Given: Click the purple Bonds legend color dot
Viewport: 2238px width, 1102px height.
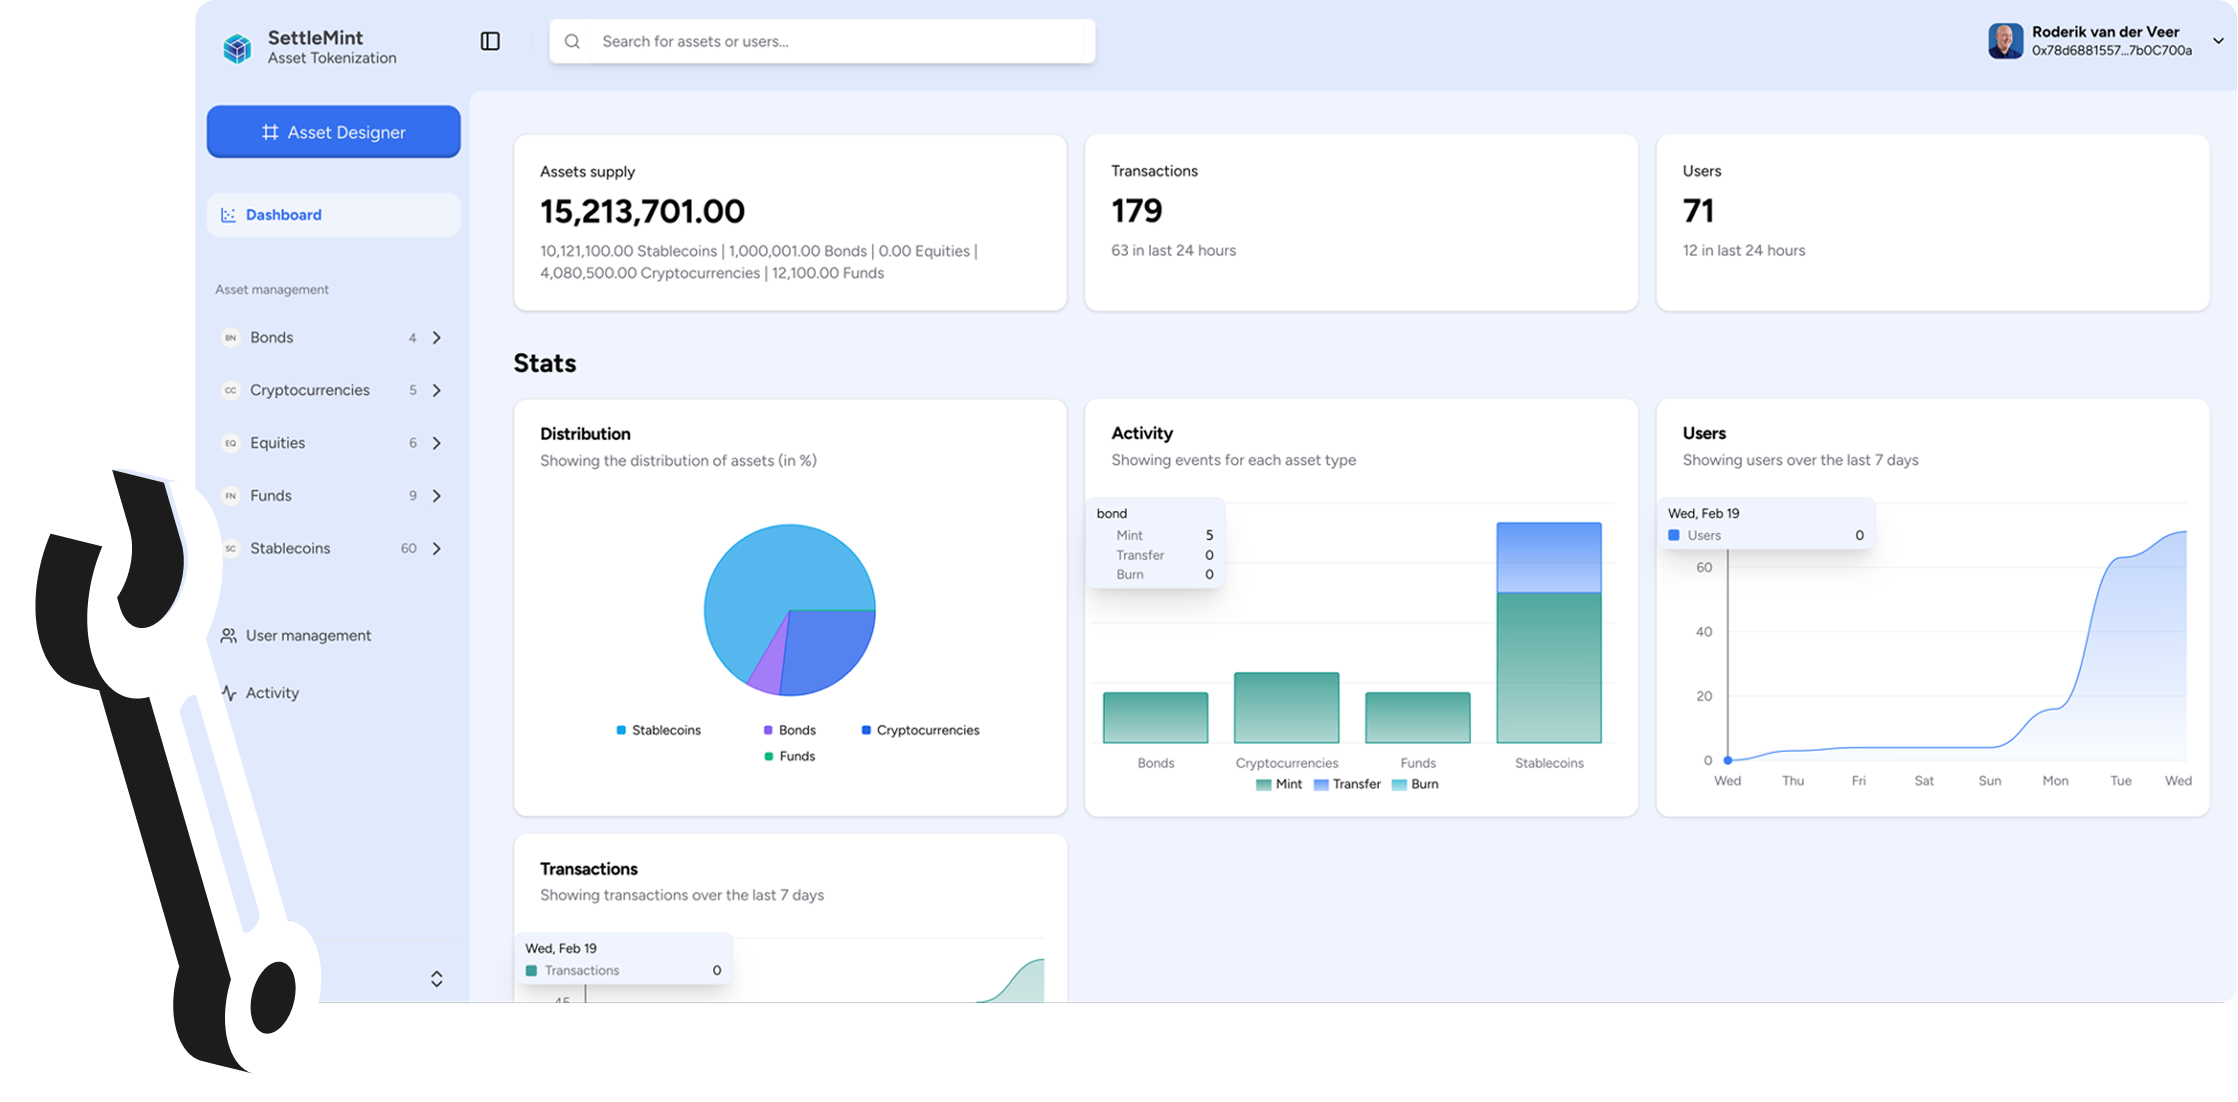Looking at the screenshot, I should point(767,730).
